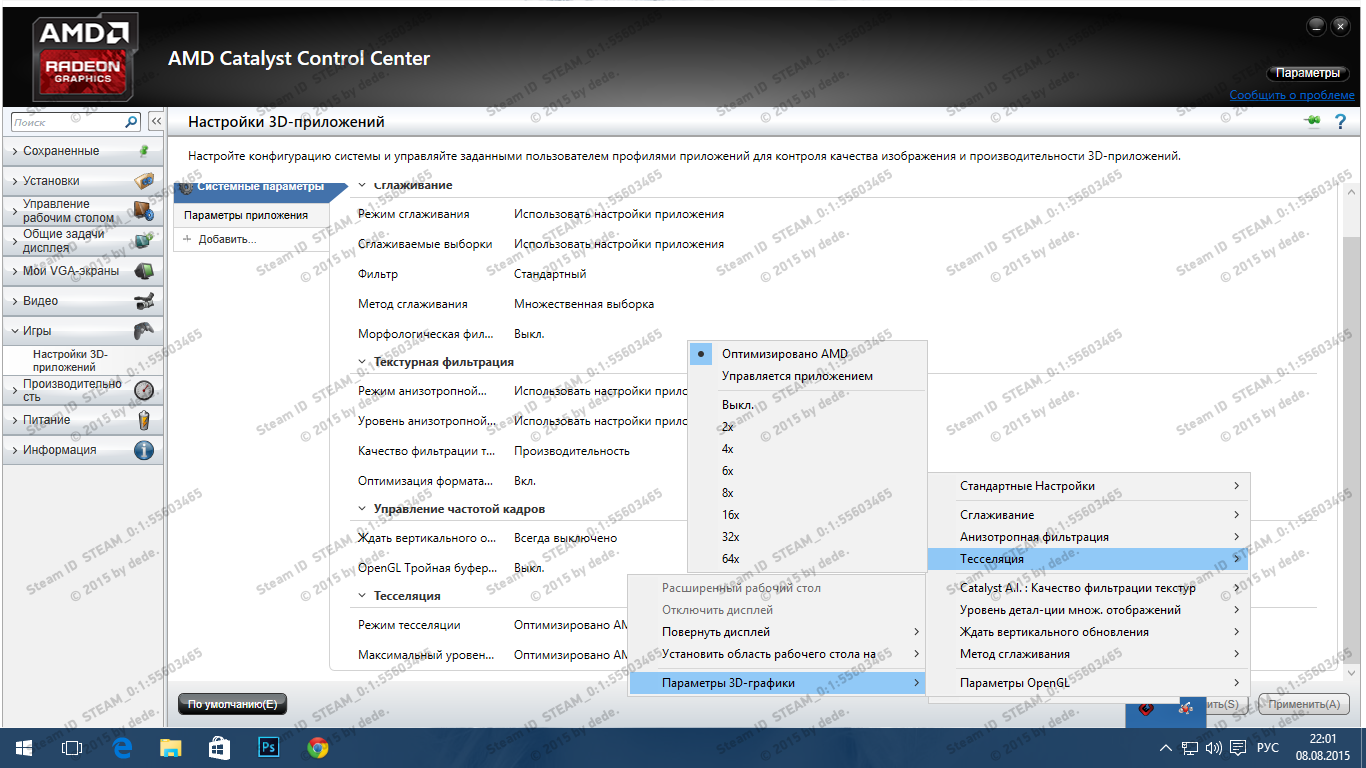Set tessellation level to 64x

[808, 559]
